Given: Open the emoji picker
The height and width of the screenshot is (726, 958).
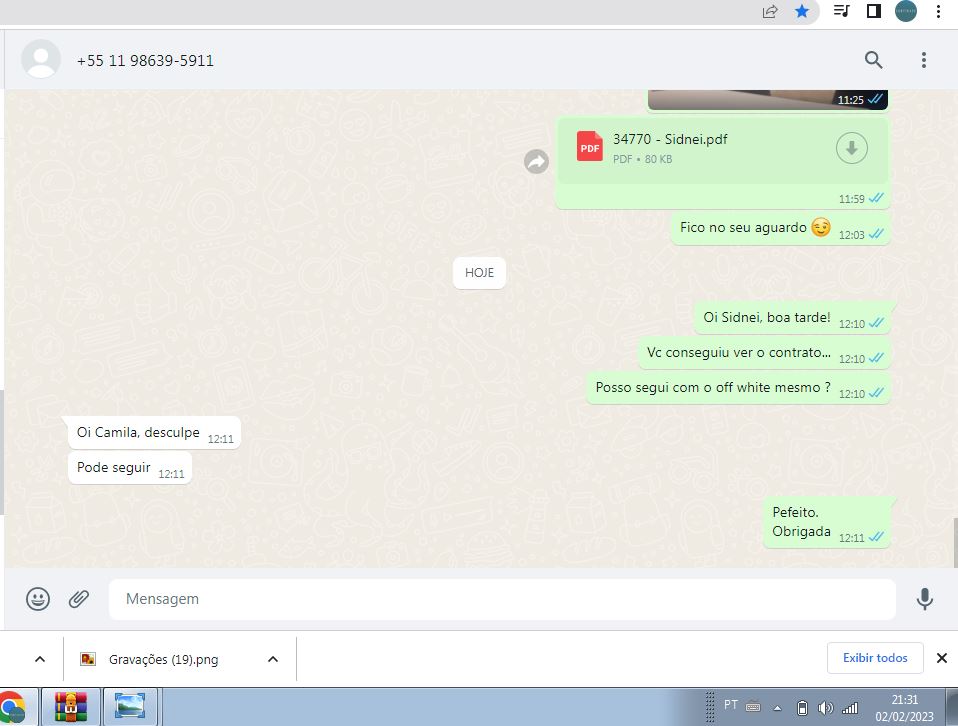Looking at the screenshot, I should [x=38, y=599].
